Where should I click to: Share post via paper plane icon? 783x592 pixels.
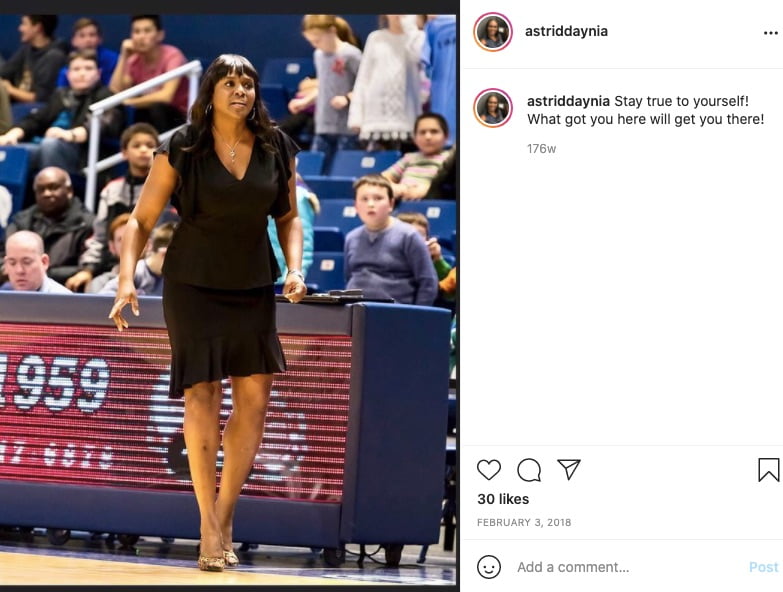point(569,469)
